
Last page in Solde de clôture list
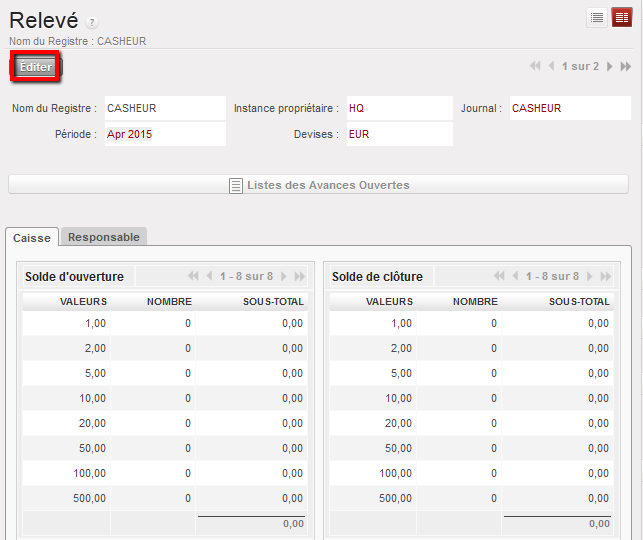point(605,276)
